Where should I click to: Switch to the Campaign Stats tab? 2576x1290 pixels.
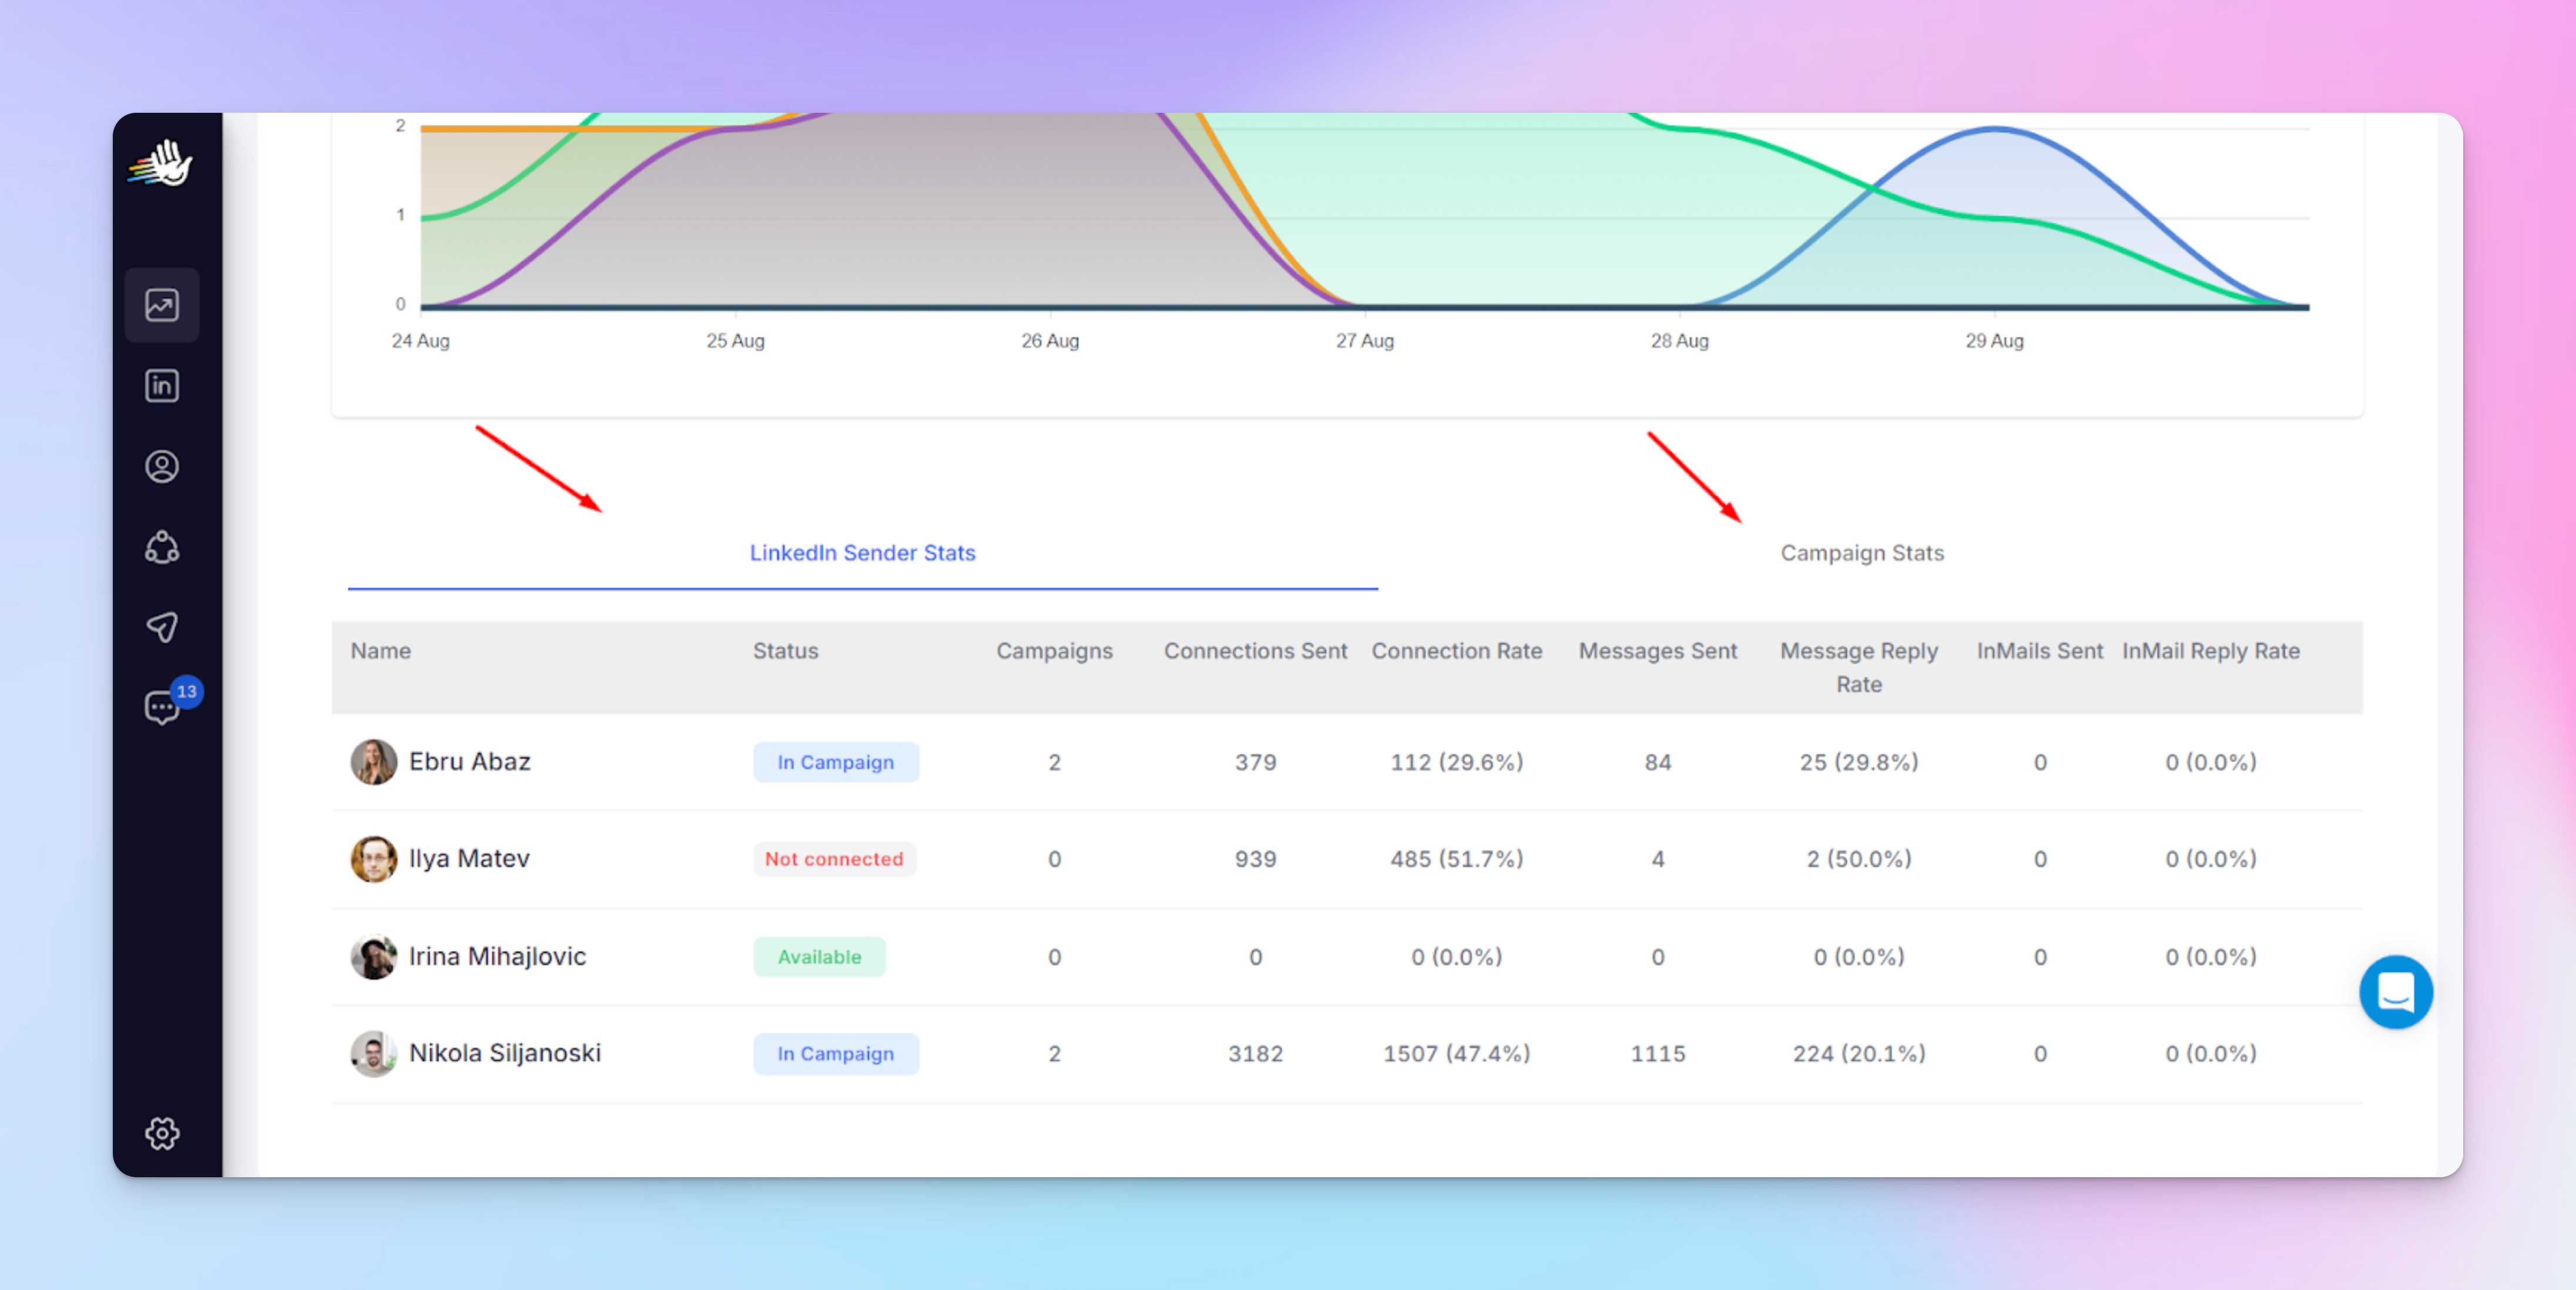click(1861, 553)
